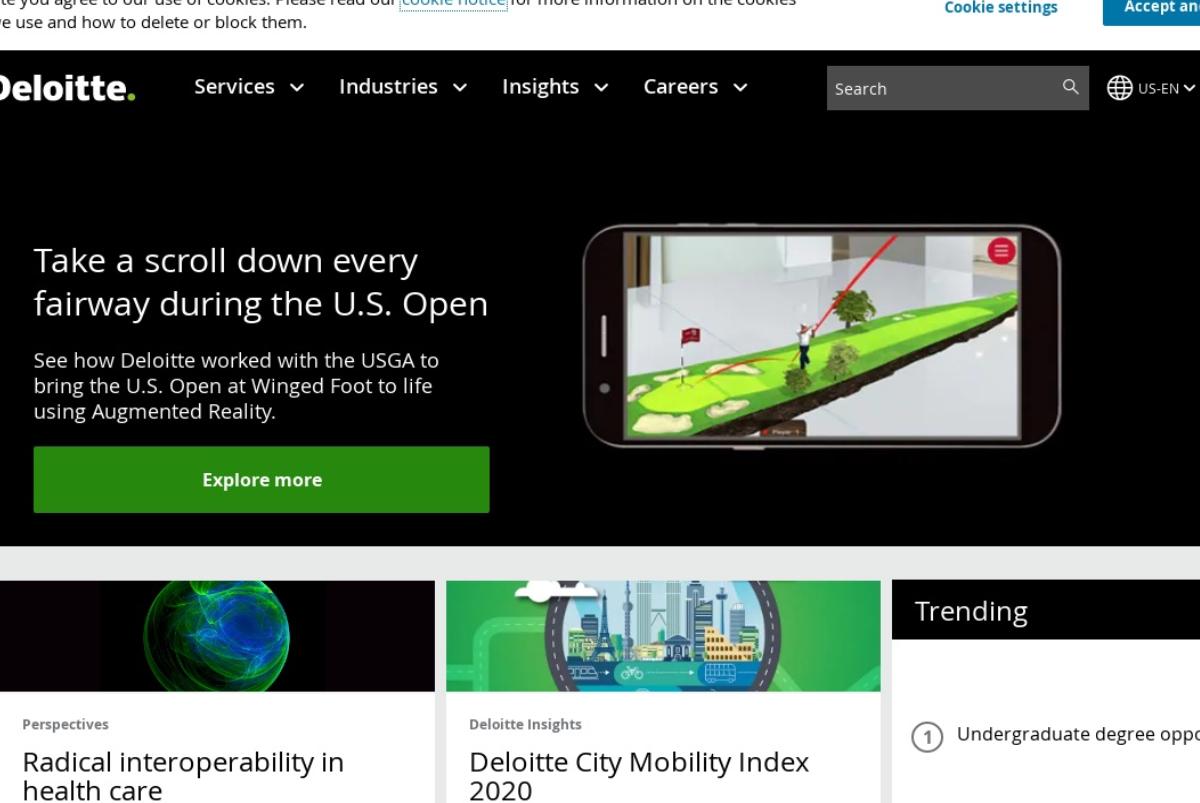Open Radical interoperability in health care article
This screenshot has width=1200, height=803.
tap(183, 776)
